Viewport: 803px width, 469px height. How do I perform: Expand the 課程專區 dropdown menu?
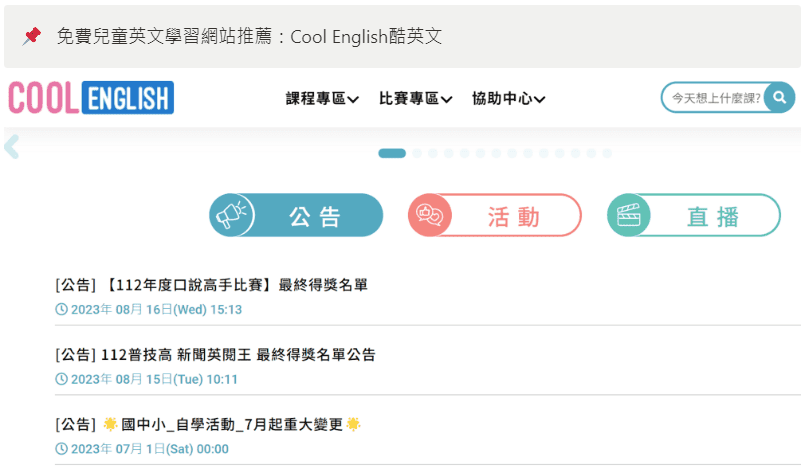(x=322, y=98)
